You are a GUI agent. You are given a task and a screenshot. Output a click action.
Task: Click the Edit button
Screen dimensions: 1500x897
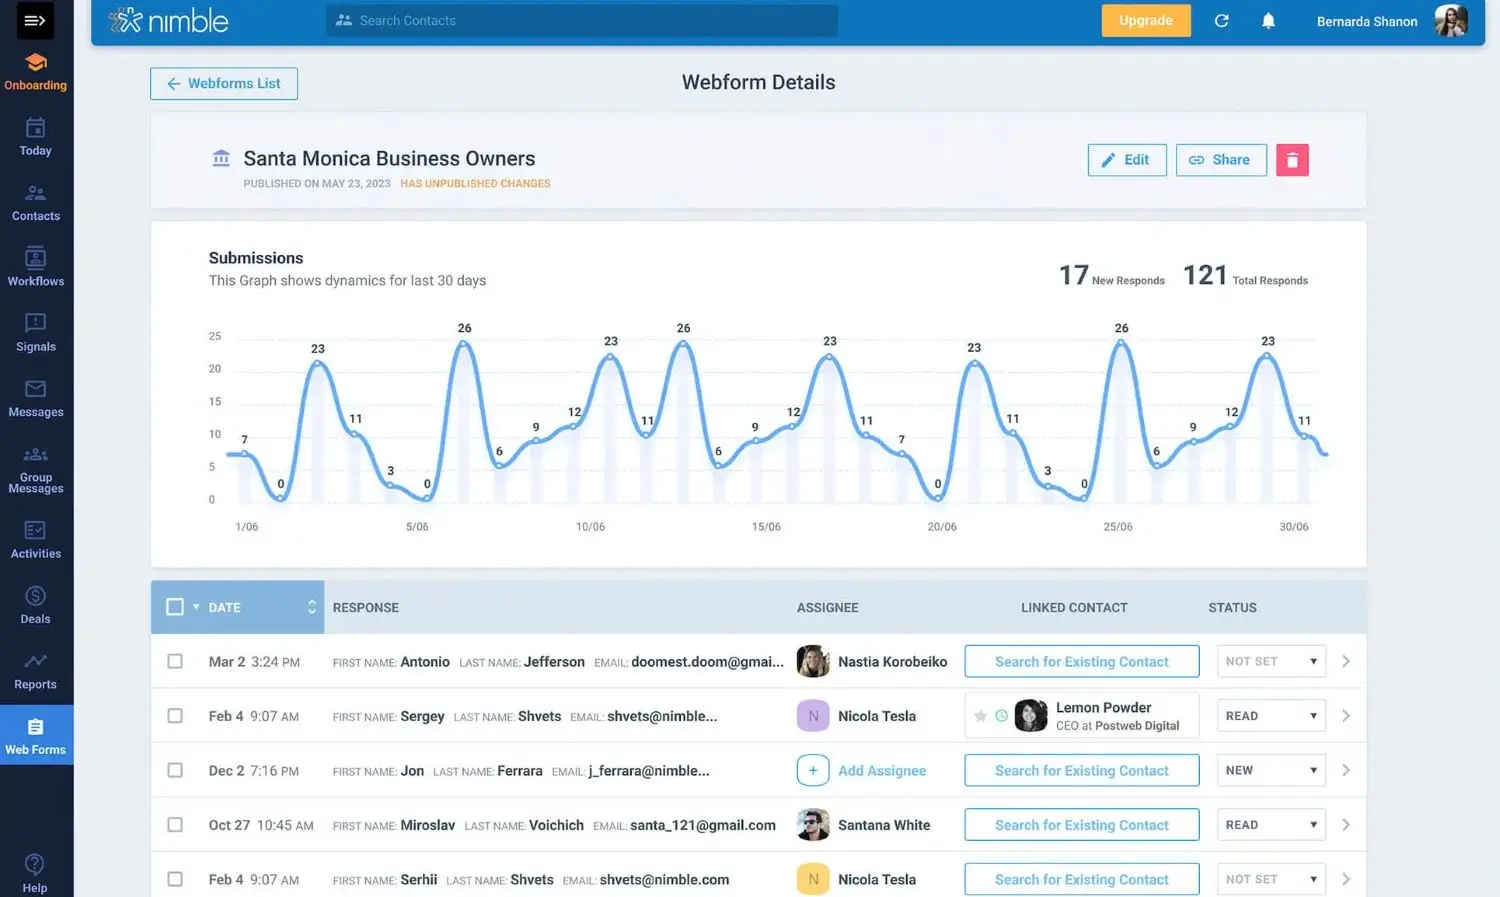point(1127,160)
